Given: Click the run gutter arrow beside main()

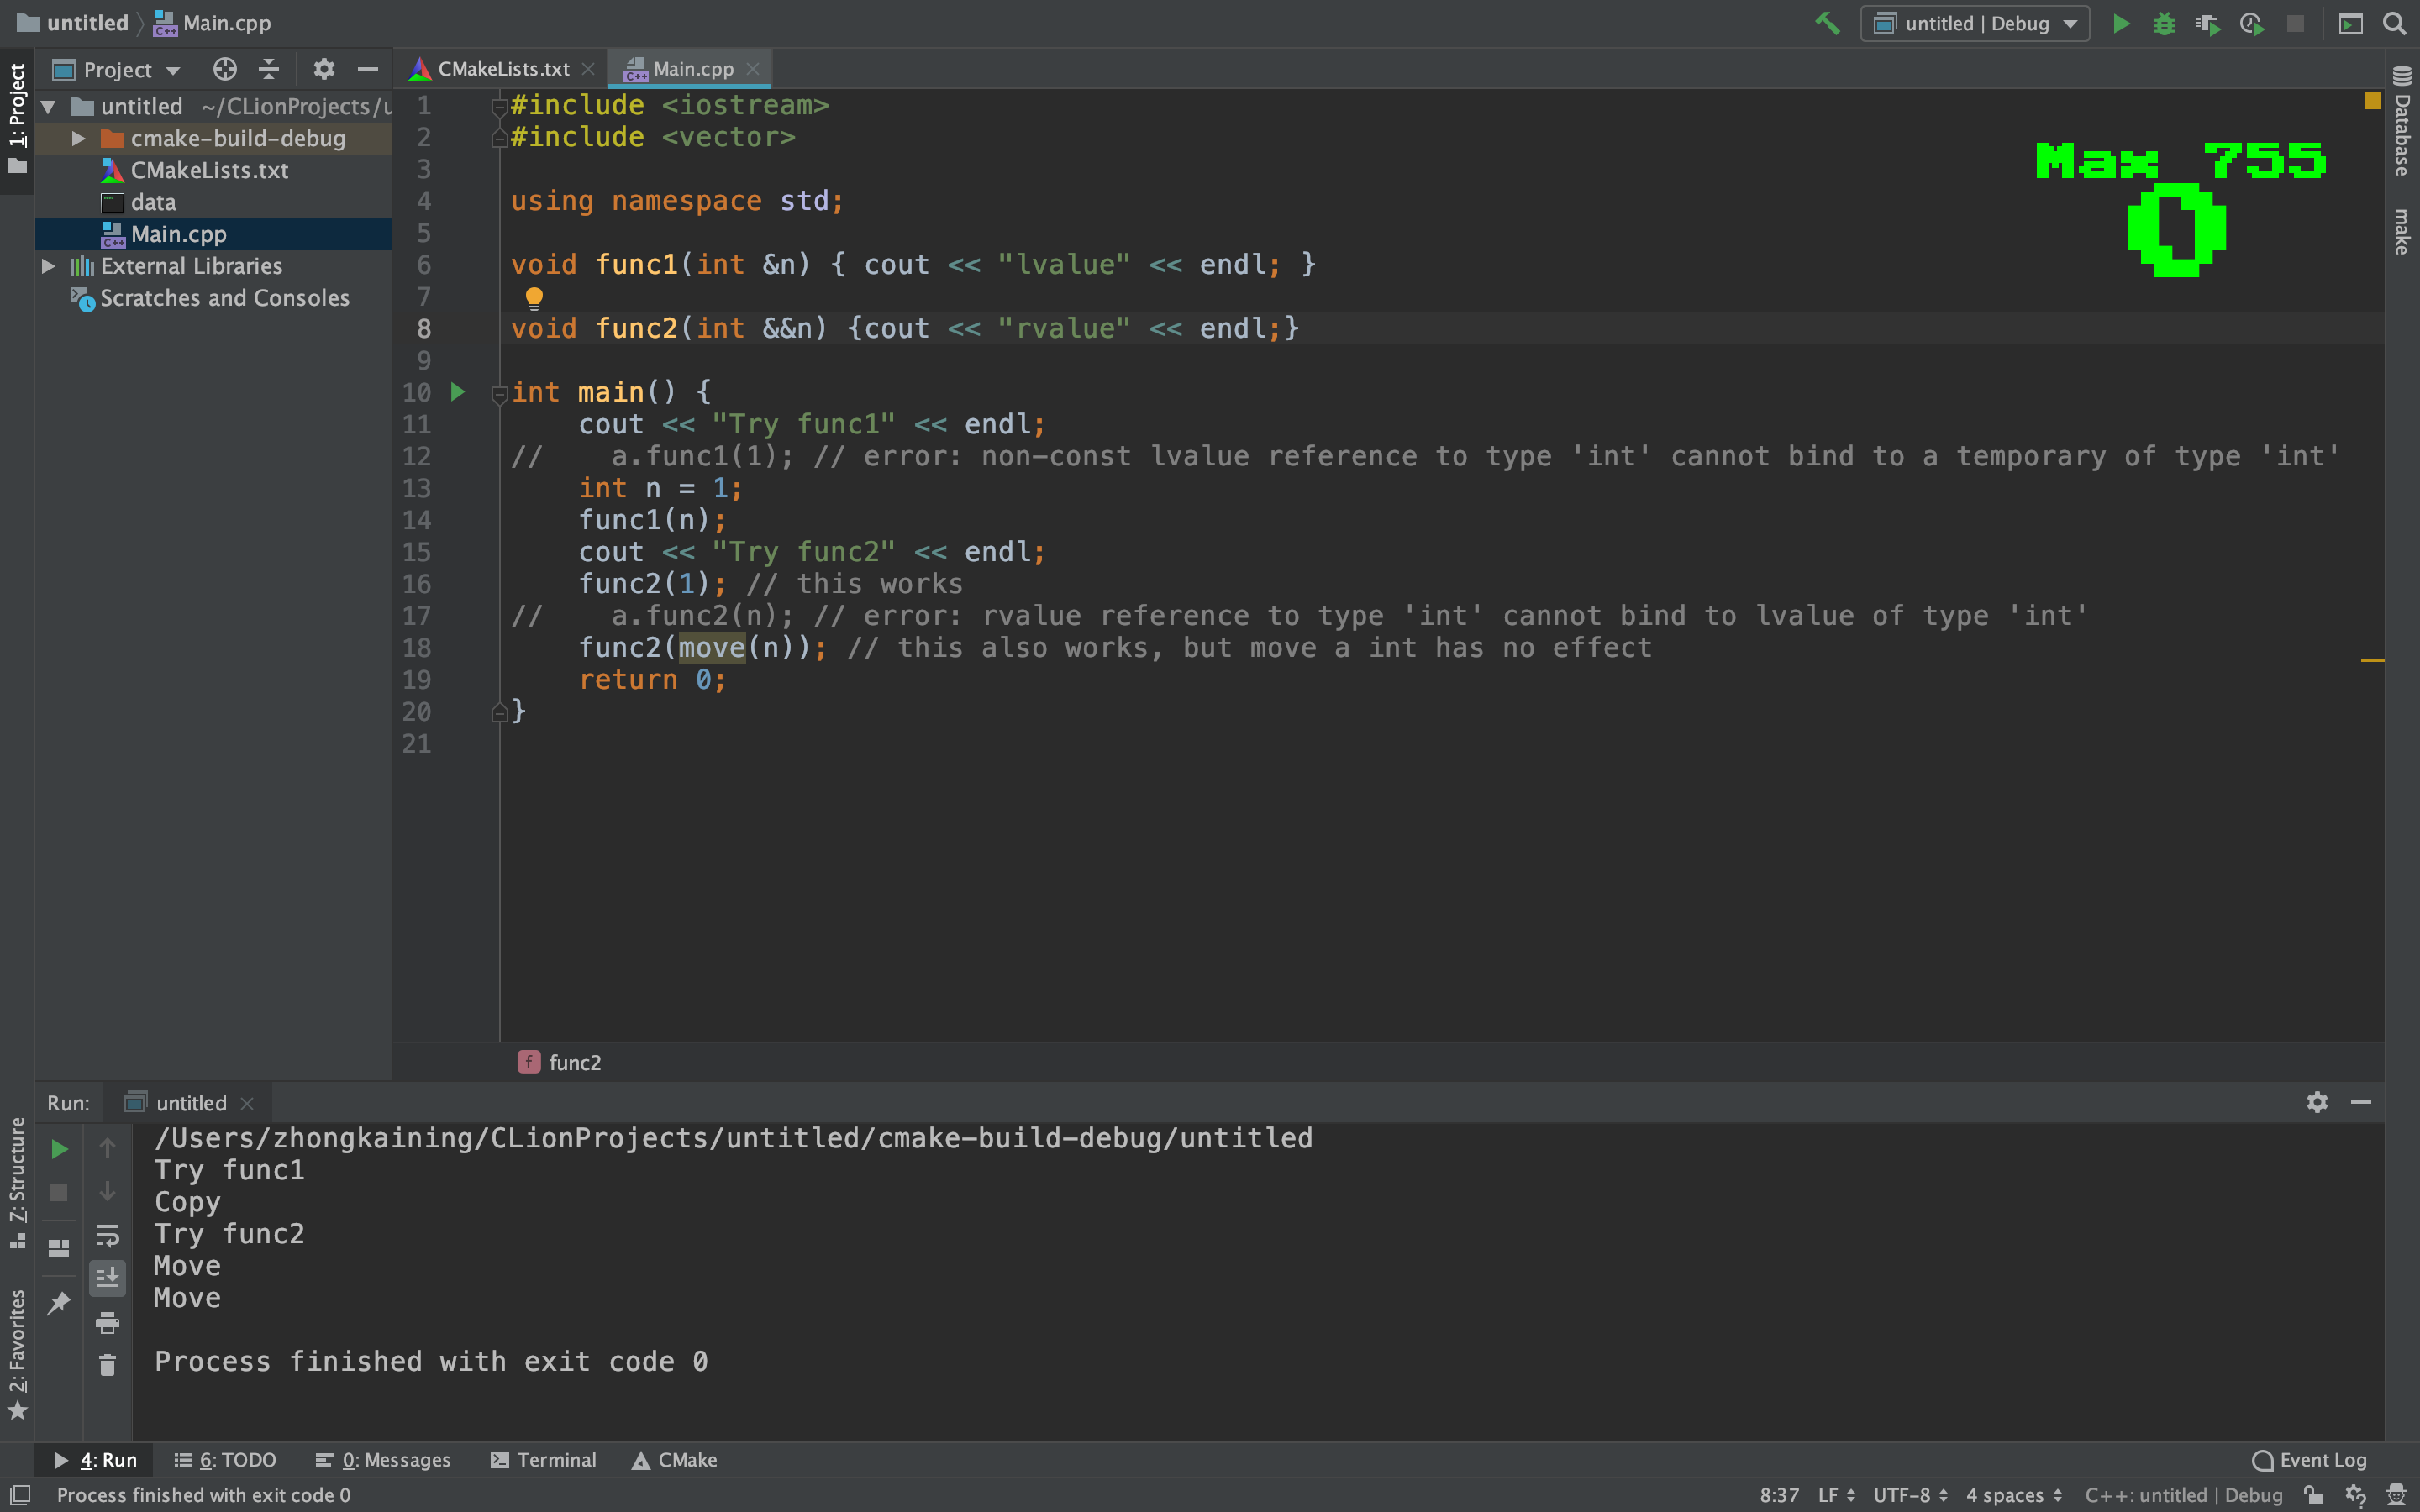Looking at the screenshot, I should click(457, 392).
